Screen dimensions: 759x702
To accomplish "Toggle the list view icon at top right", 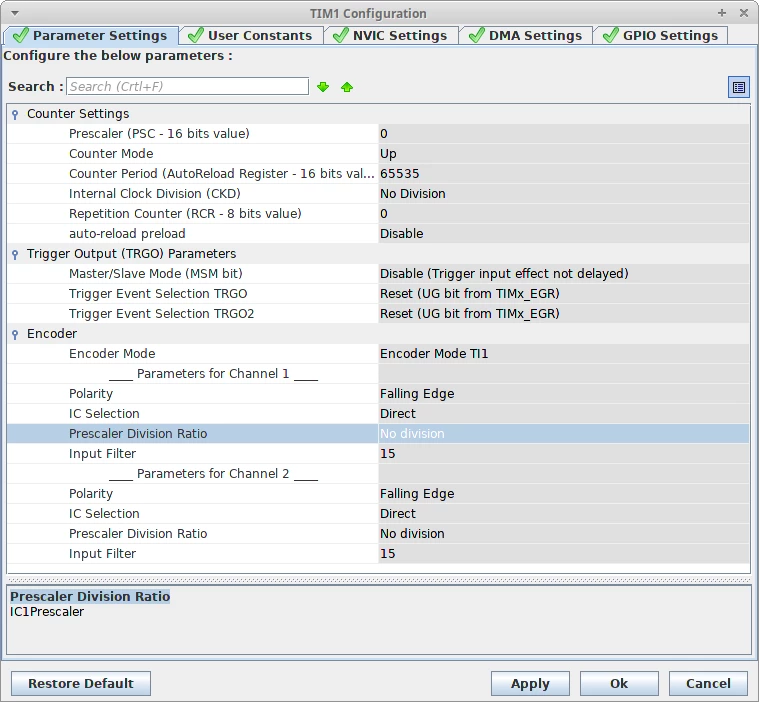I will click(739, 87).
